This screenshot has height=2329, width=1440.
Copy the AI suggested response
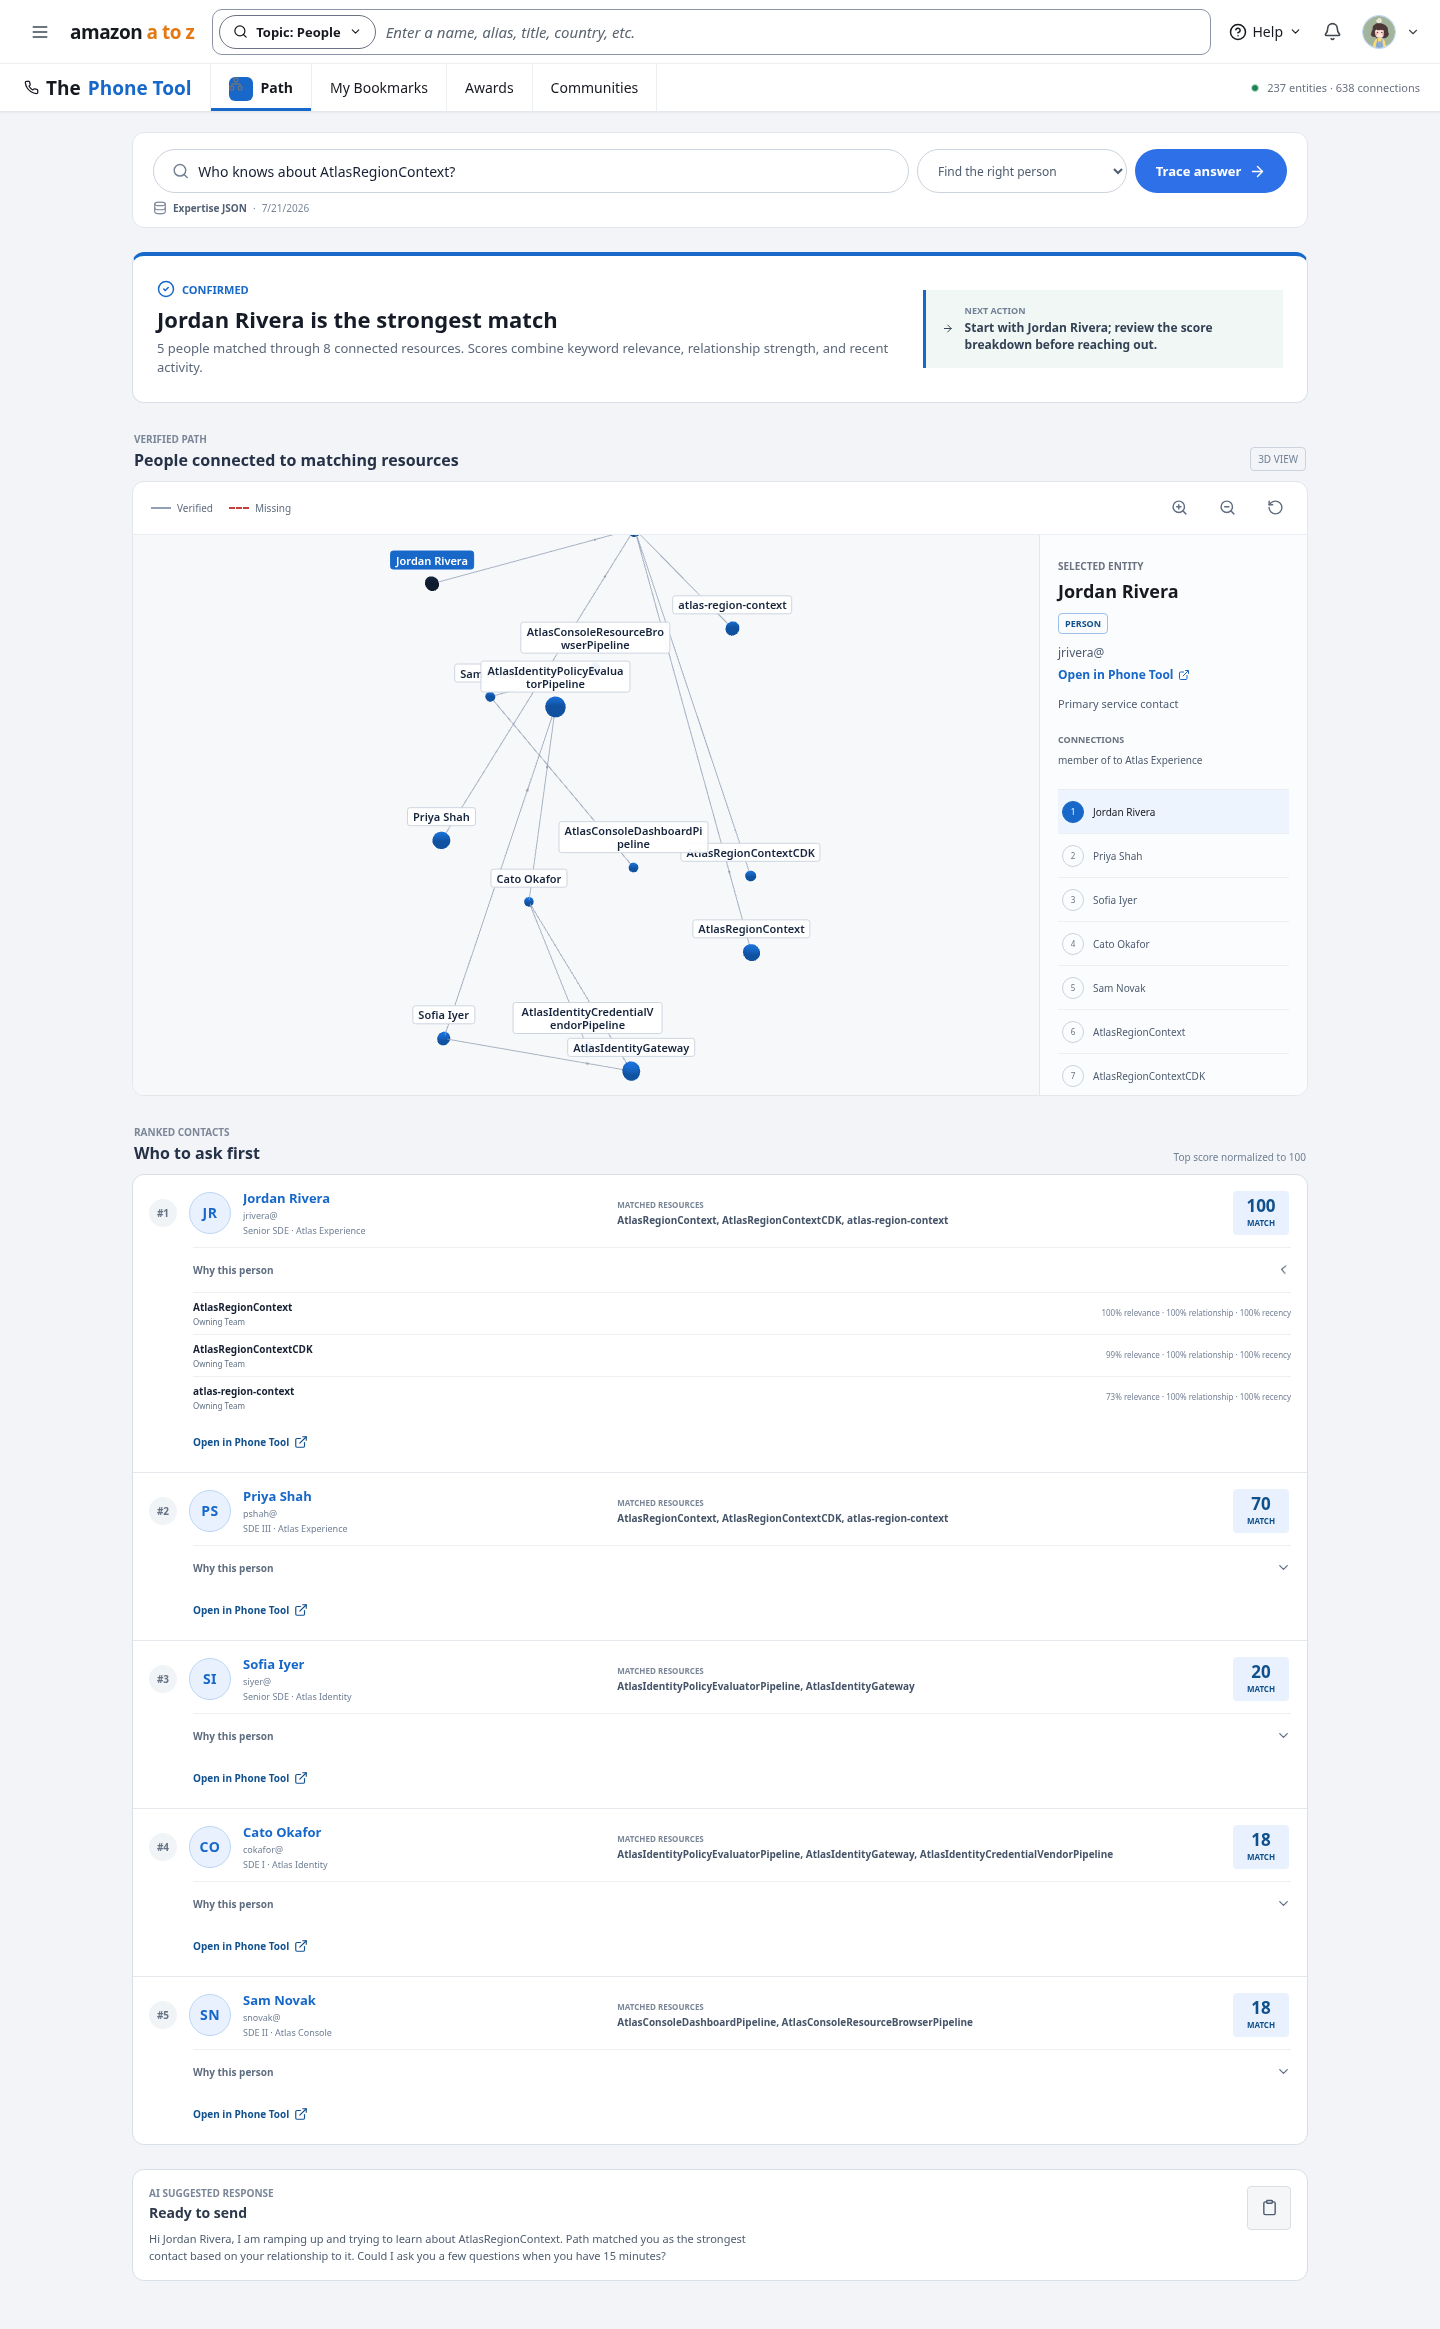pyautogui.click(x=1269, y=2208)
